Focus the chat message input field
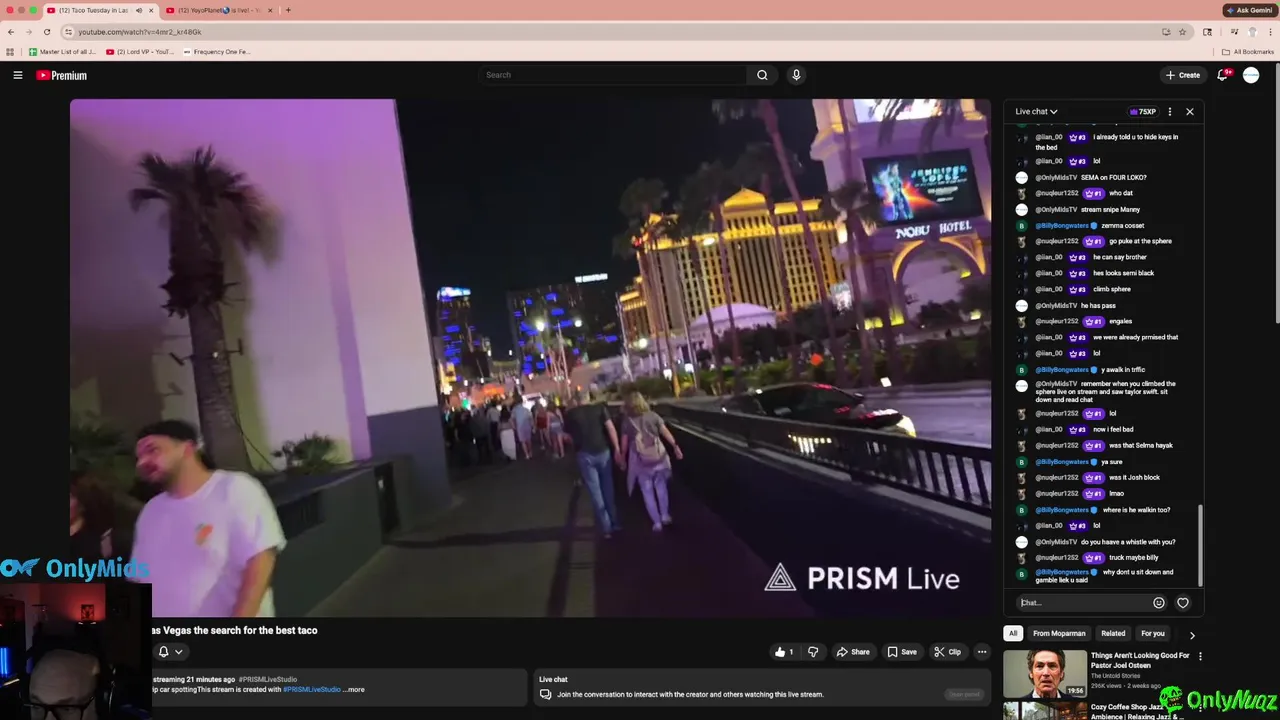The width and height of the screenshot is (1280, 720). click(x=1083, y=603)
